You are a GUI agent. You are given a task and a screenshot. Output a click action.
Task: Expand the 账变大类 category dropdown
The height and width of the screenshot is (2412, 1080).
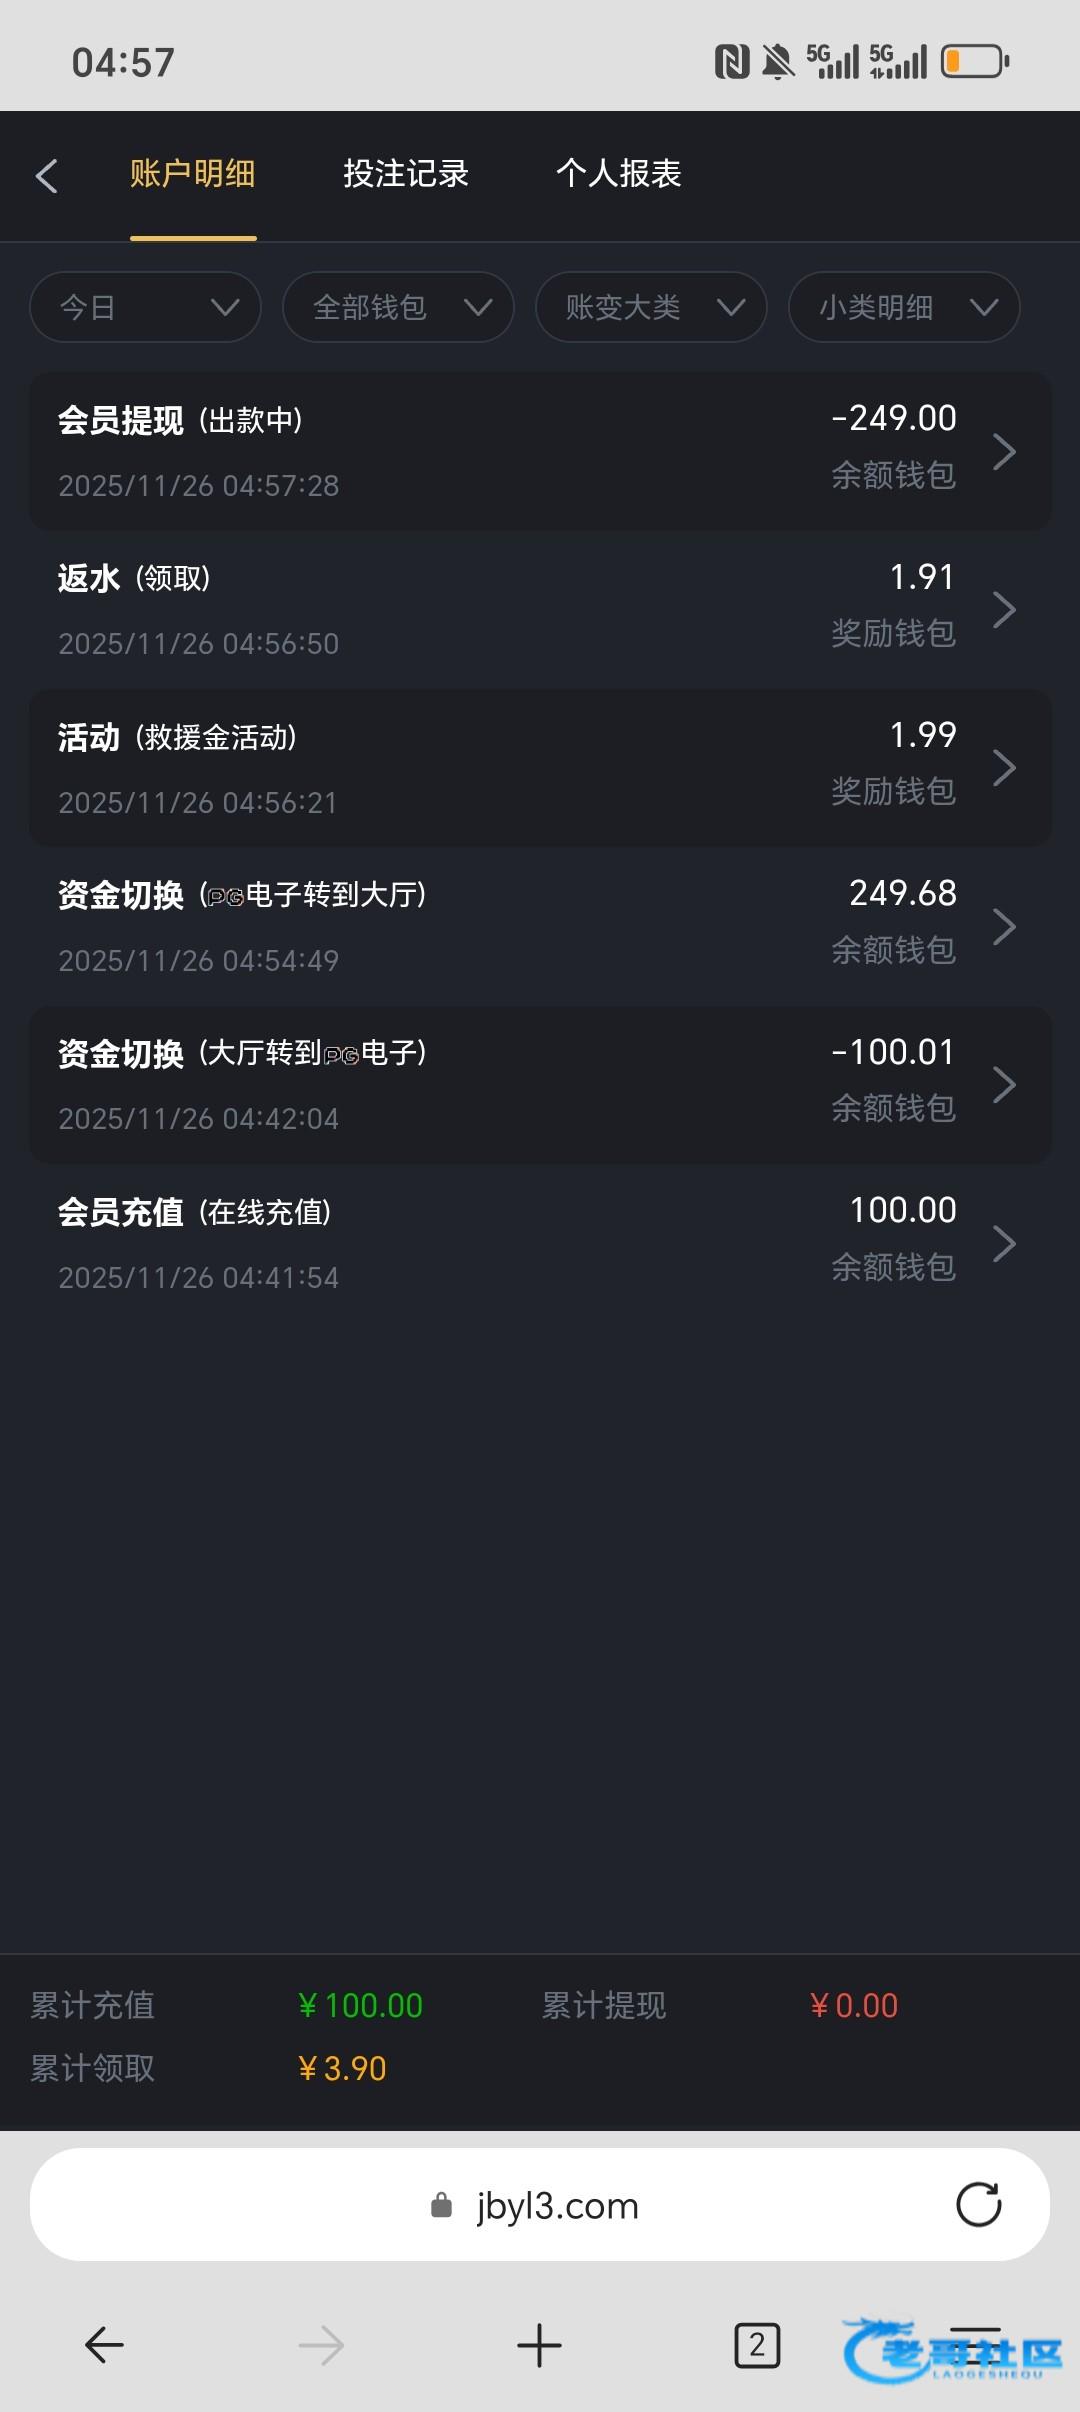(x=652, y=307)
